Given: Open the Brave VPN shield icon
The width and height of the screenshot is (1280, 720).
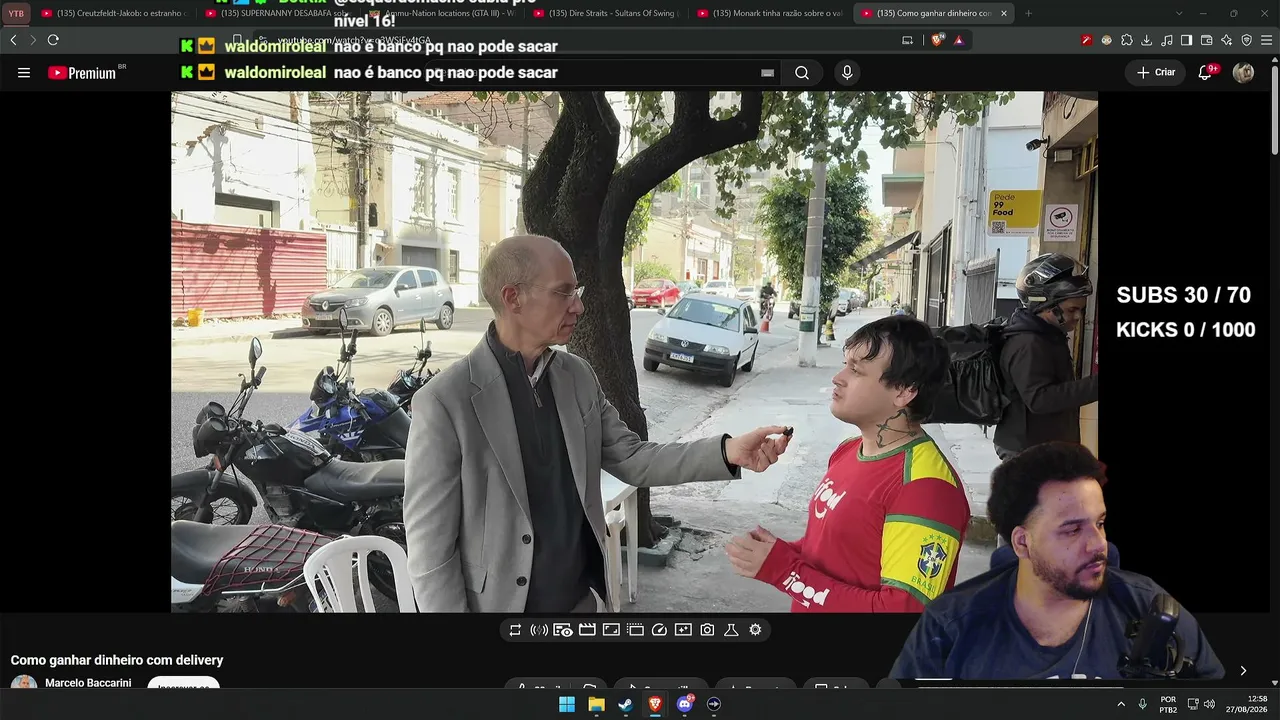Looking at the screenshot, I should pos(1246,40).
